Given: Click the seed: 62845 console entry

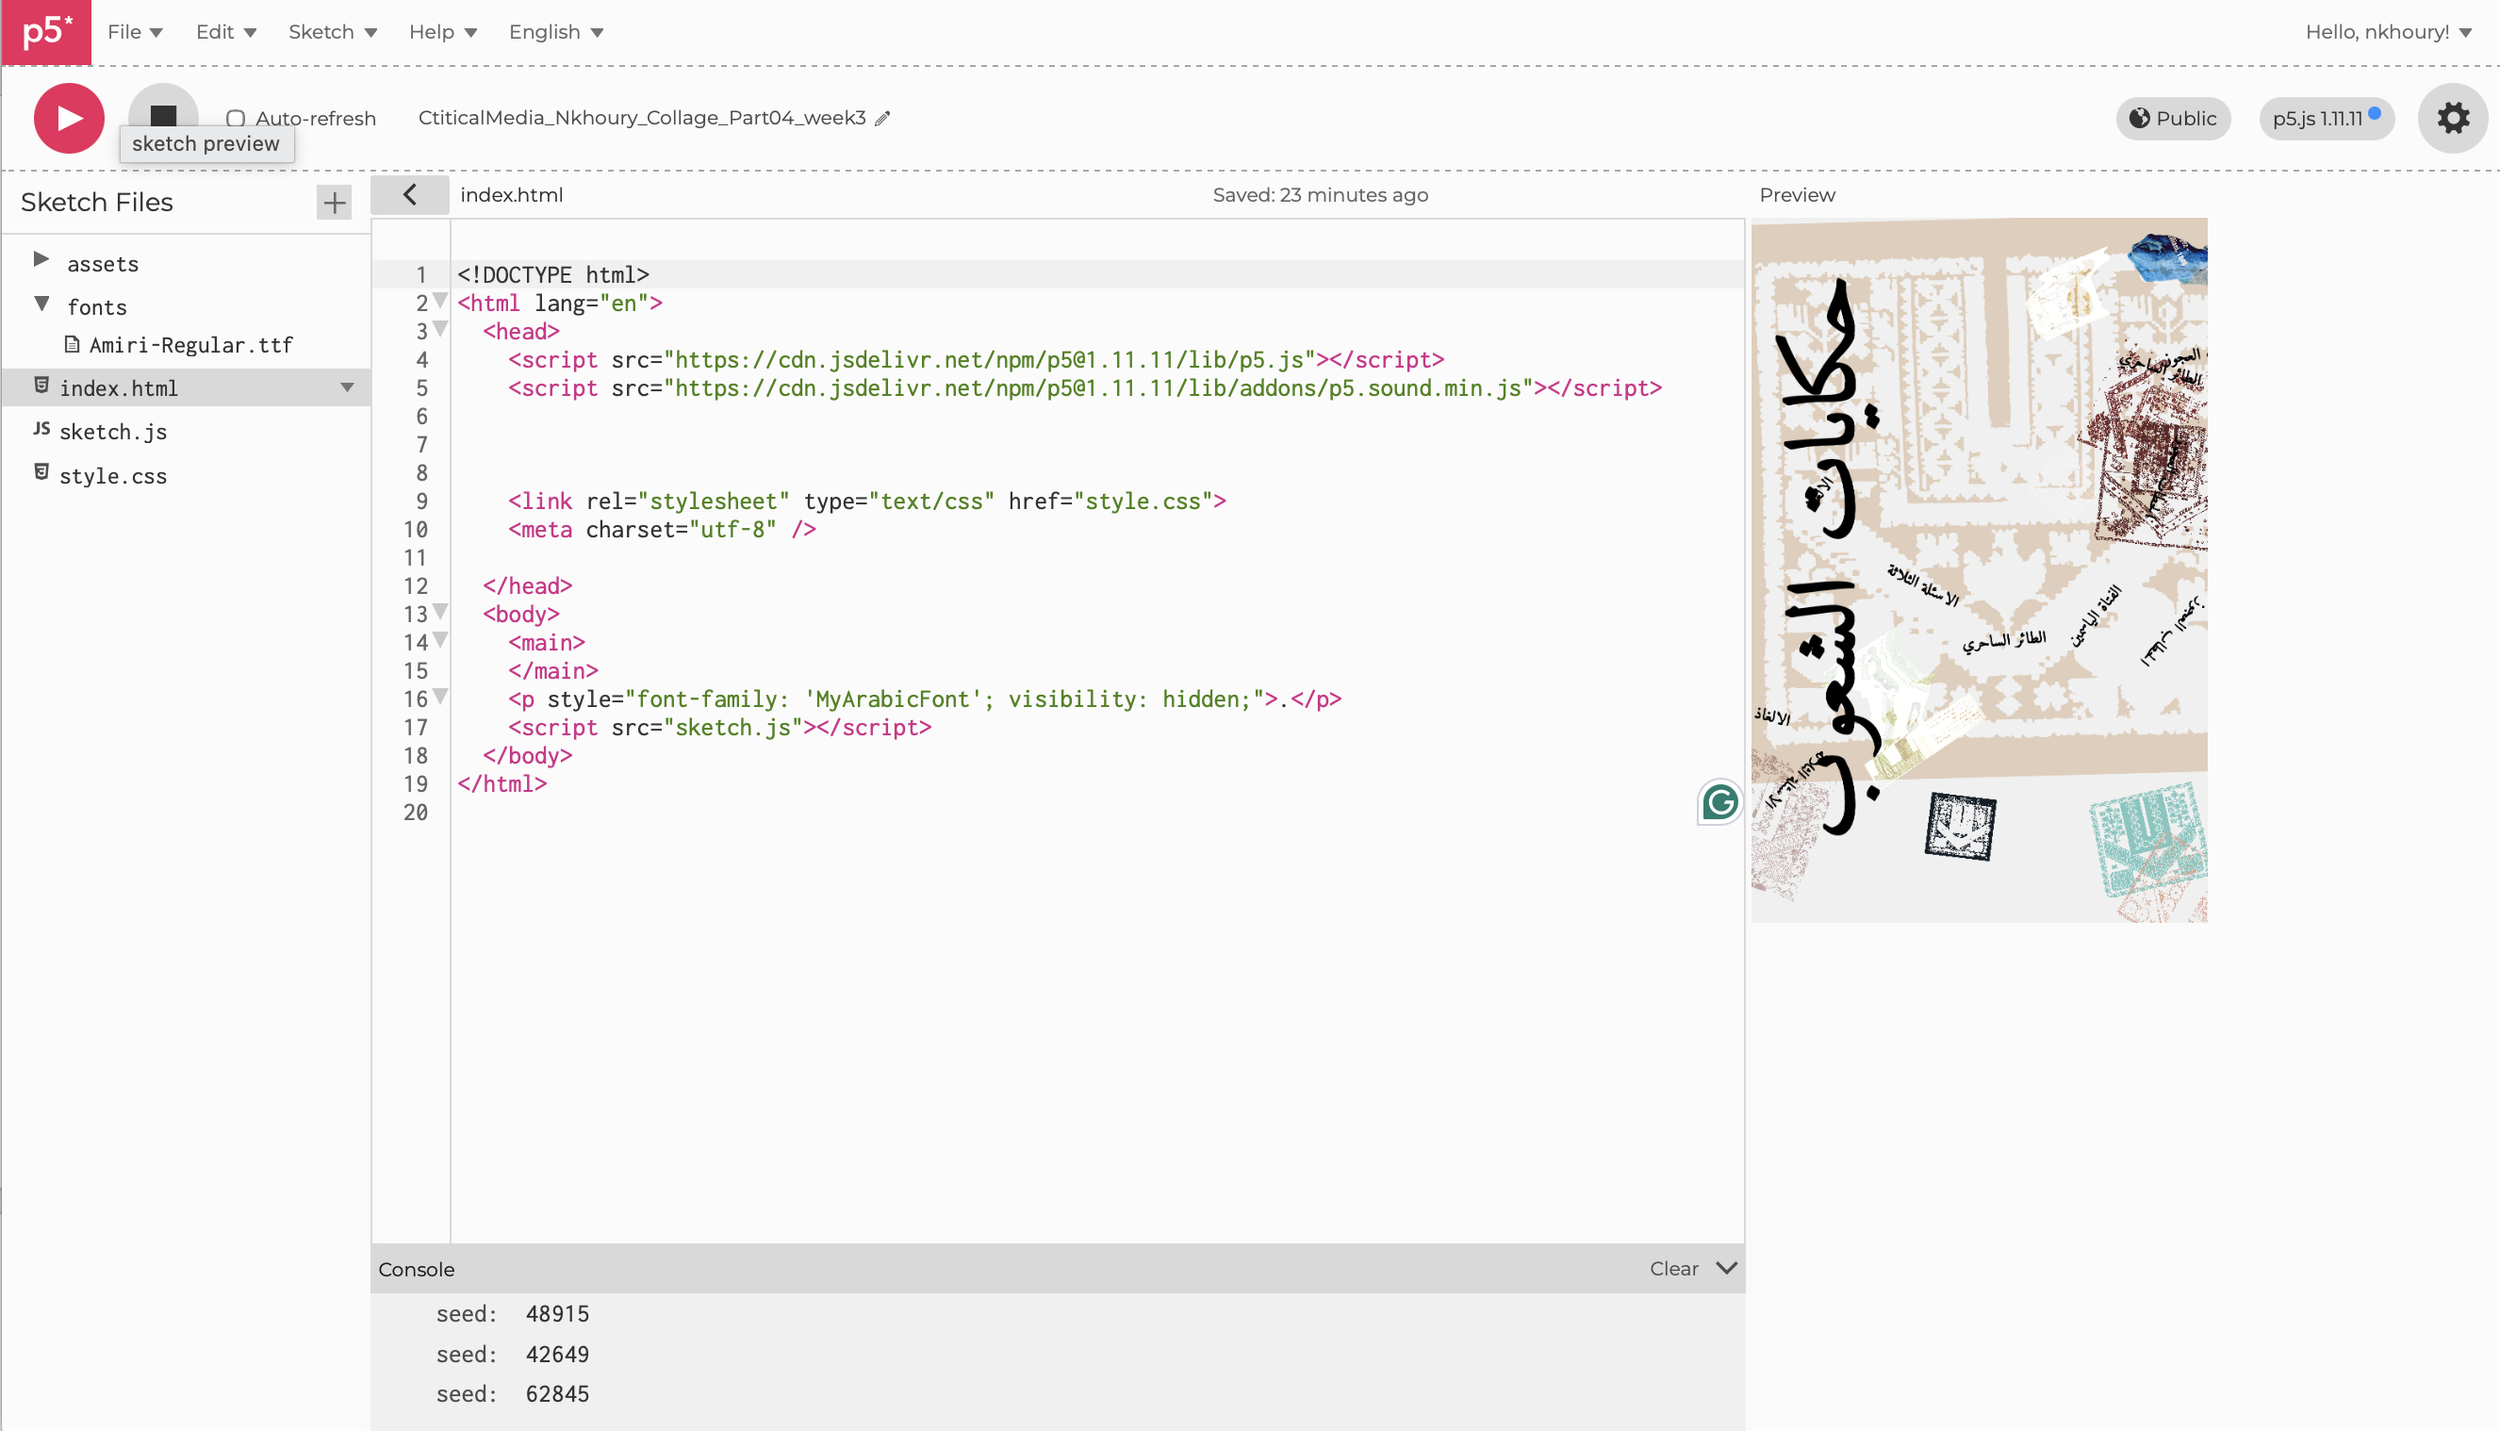Looking at the screenshot, I should click(512, 1395).
